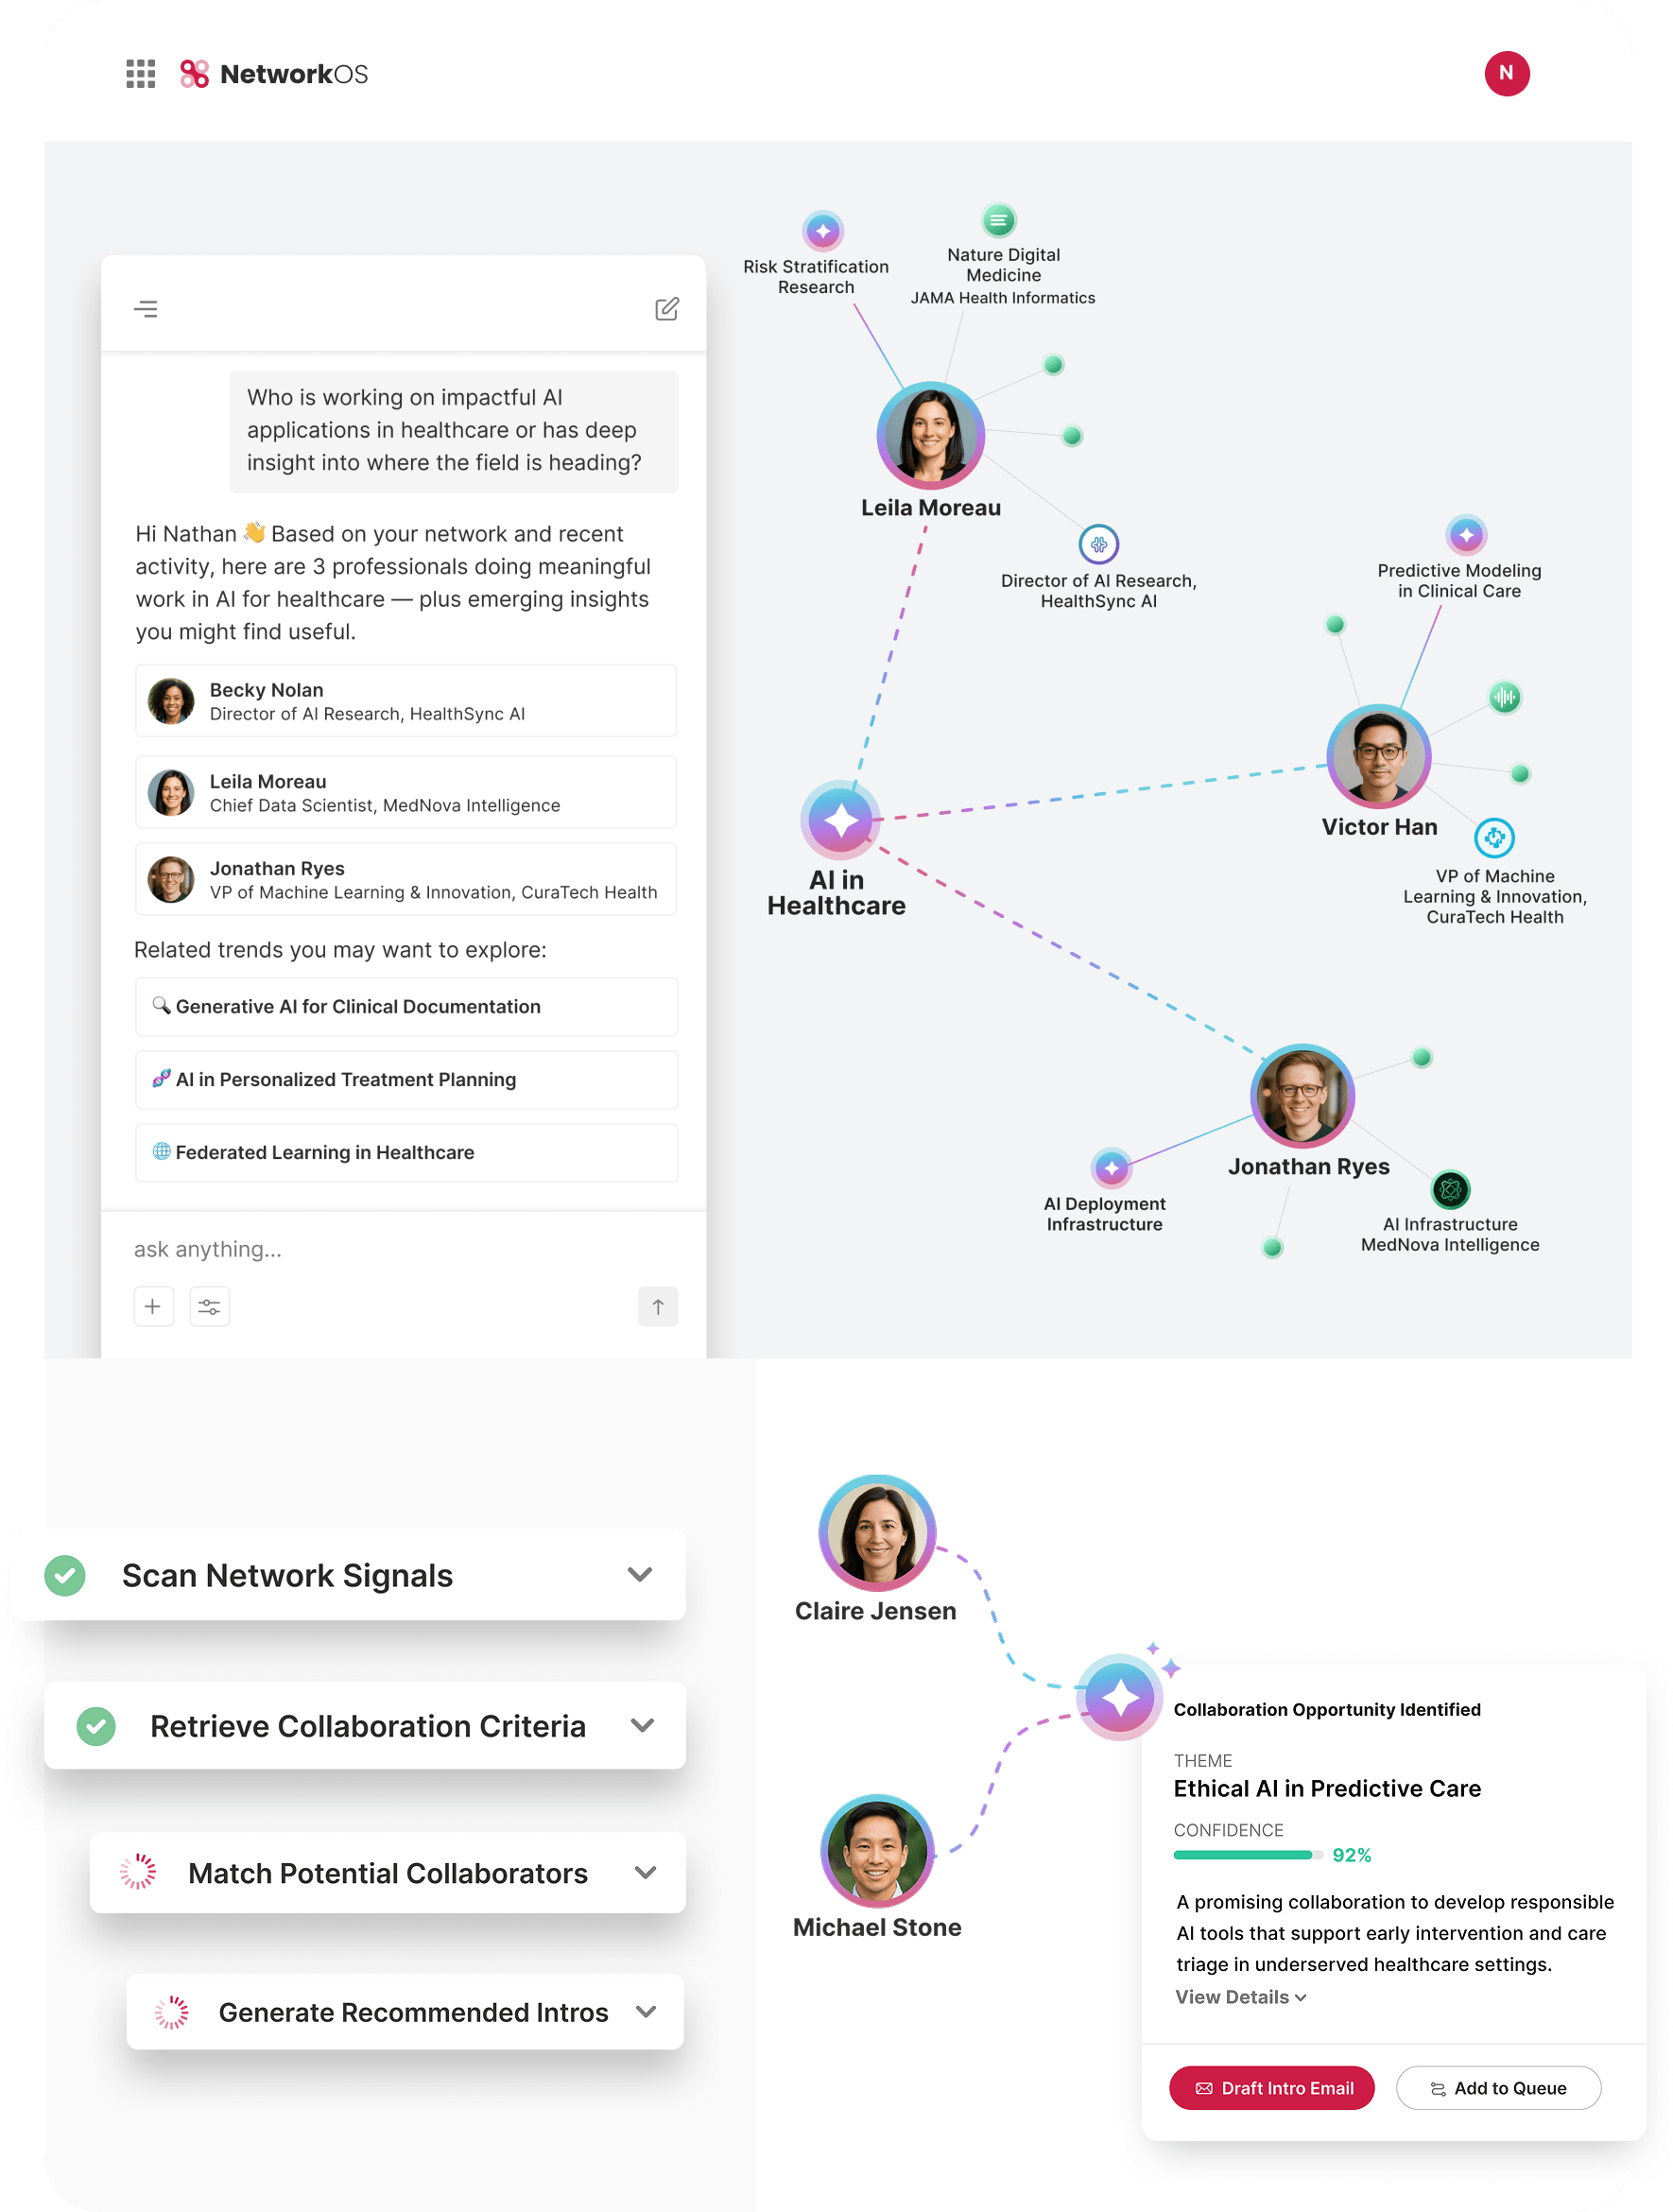The image size is (1673, 2212).
Task: Click the Draft Intro Email button
Action: coord(1271,2088)
